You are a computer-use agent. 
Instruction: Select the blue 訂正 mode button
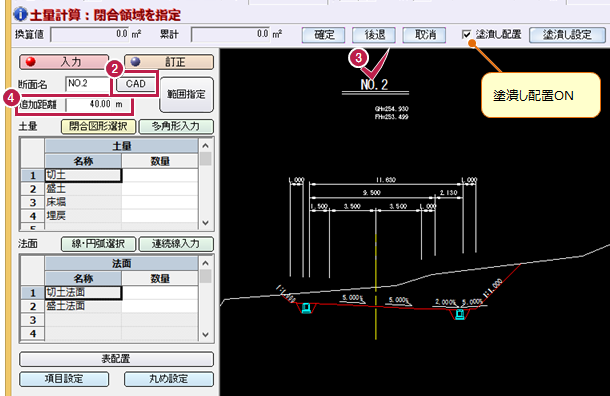click(169, 62)
